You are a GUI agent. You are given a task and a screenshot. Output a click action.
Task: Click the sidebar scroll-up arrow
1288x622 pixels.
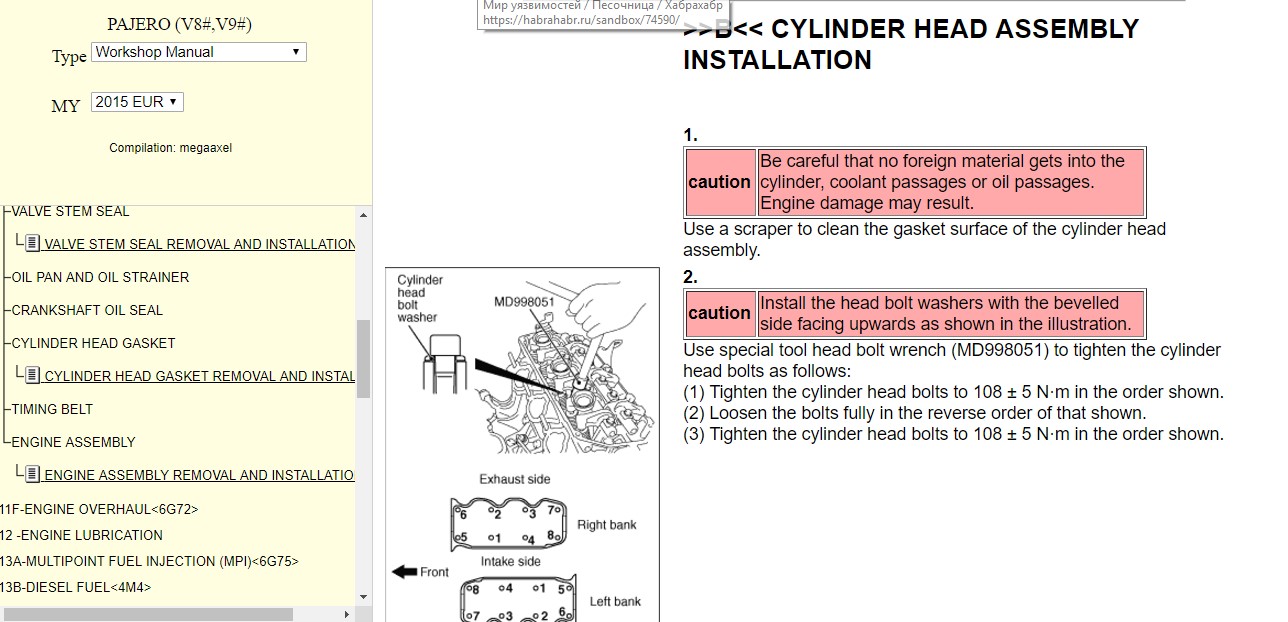(x=363, y=213)
